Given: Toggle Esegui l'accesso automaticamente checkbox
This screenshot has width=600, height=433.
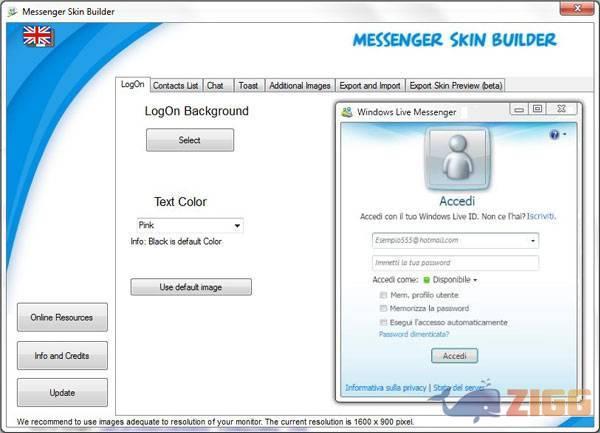Looking at the screenshot, I should (x=384, y=322).
